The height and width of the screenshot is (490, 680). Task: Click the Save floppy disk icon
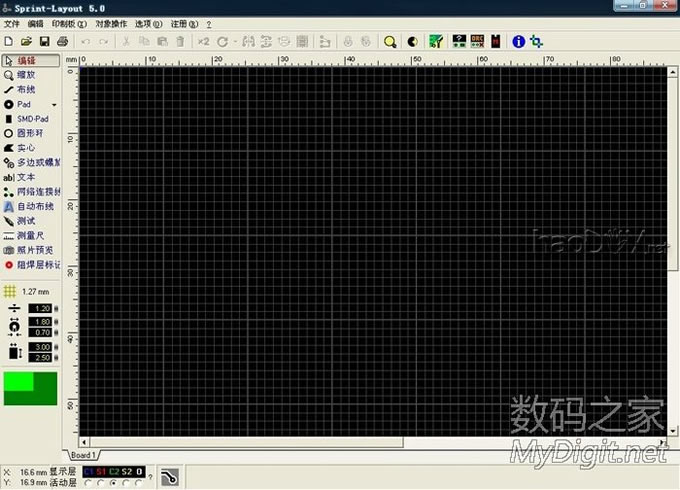tap(44, 41)
